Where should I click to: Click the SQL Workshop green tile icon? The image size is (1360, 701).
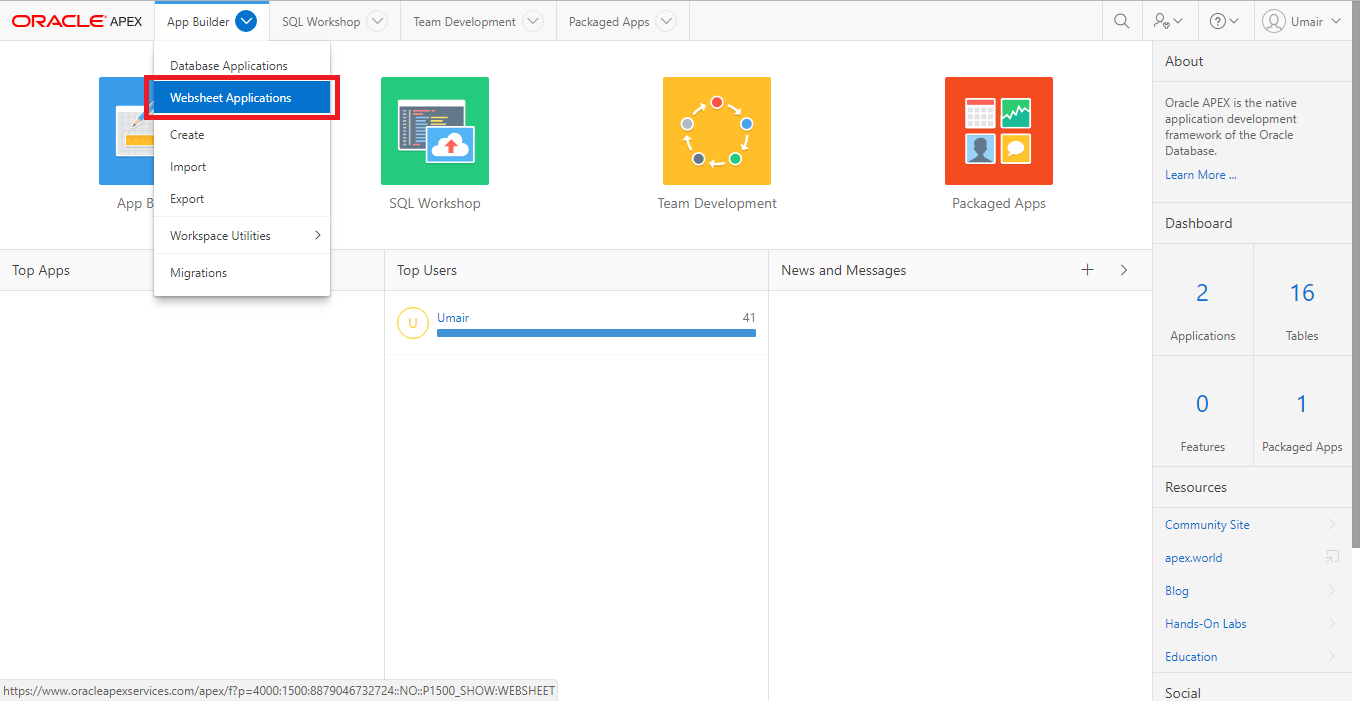435,131
